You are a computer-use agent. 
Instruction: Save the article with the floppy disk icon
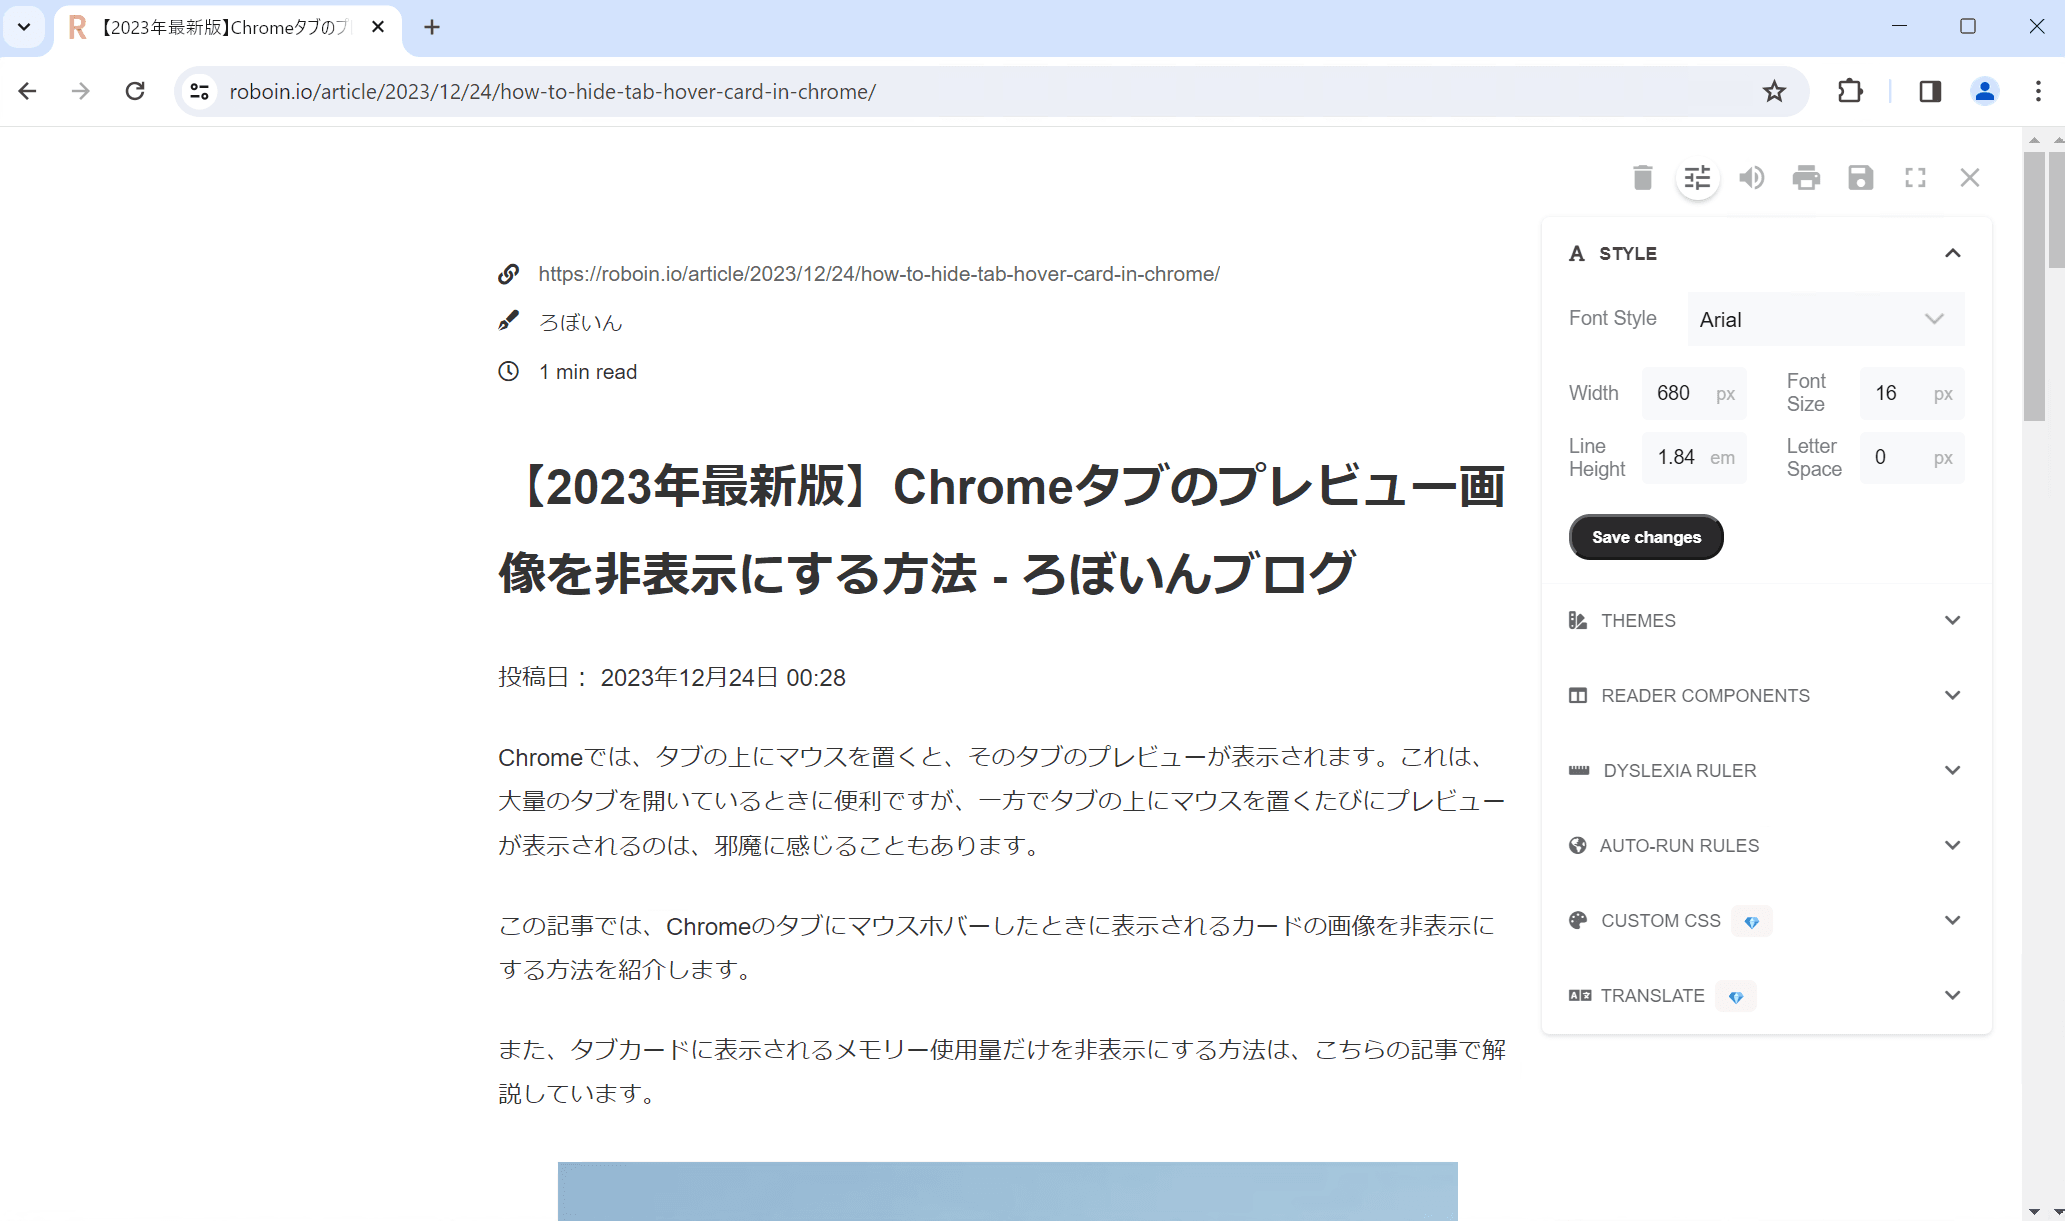tap(1860, 178)
